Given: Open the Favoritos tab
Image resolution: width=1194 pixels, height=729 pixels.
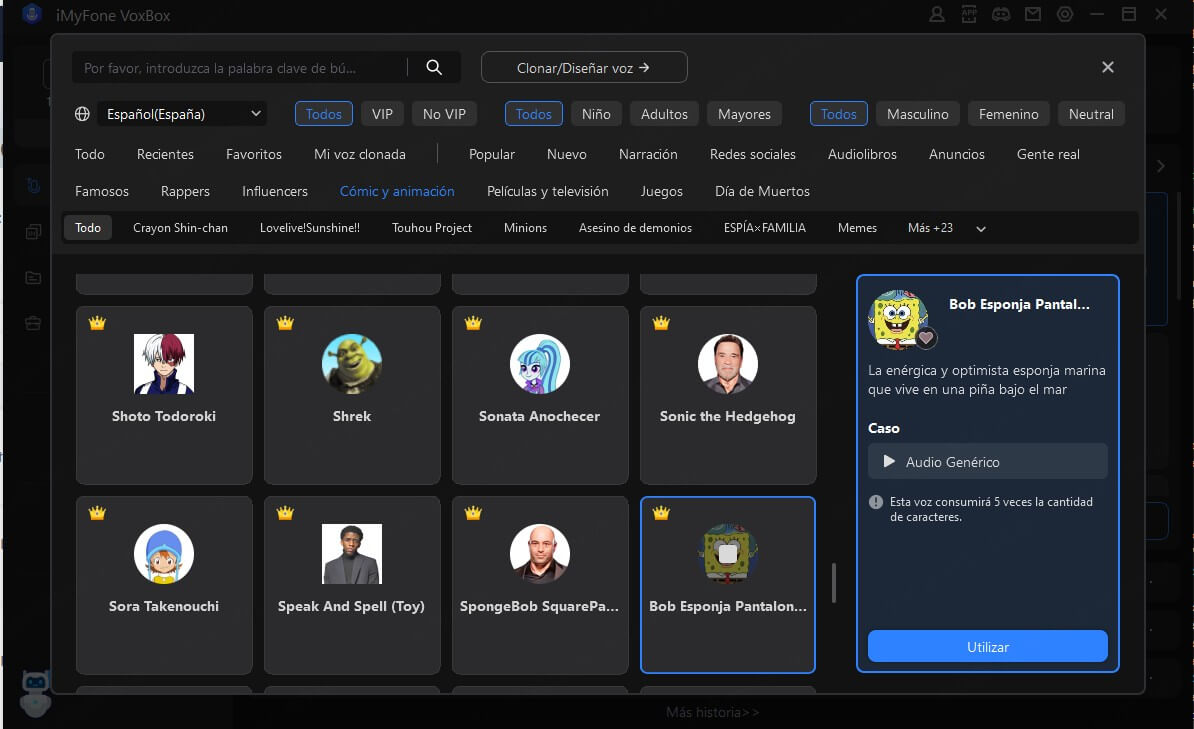Looking at the screenshot, I should [254, 154].
